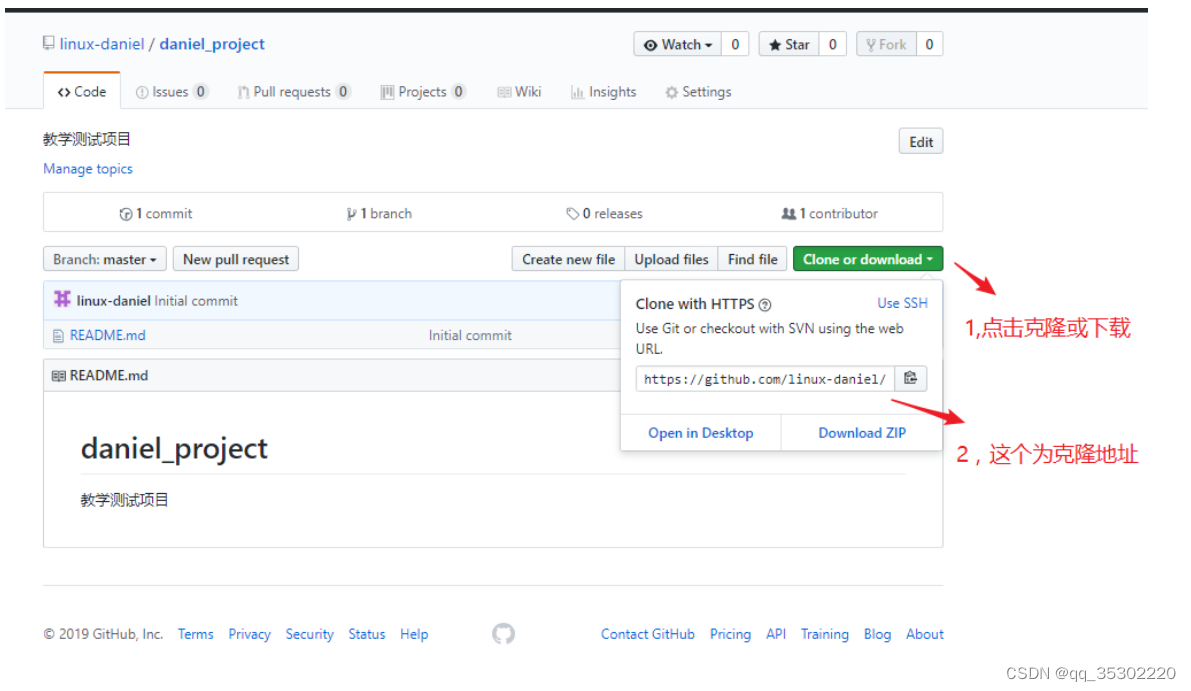Open the Insights tab
The height and width of the screenshot is (691, 1191).
tap(604, 92)
